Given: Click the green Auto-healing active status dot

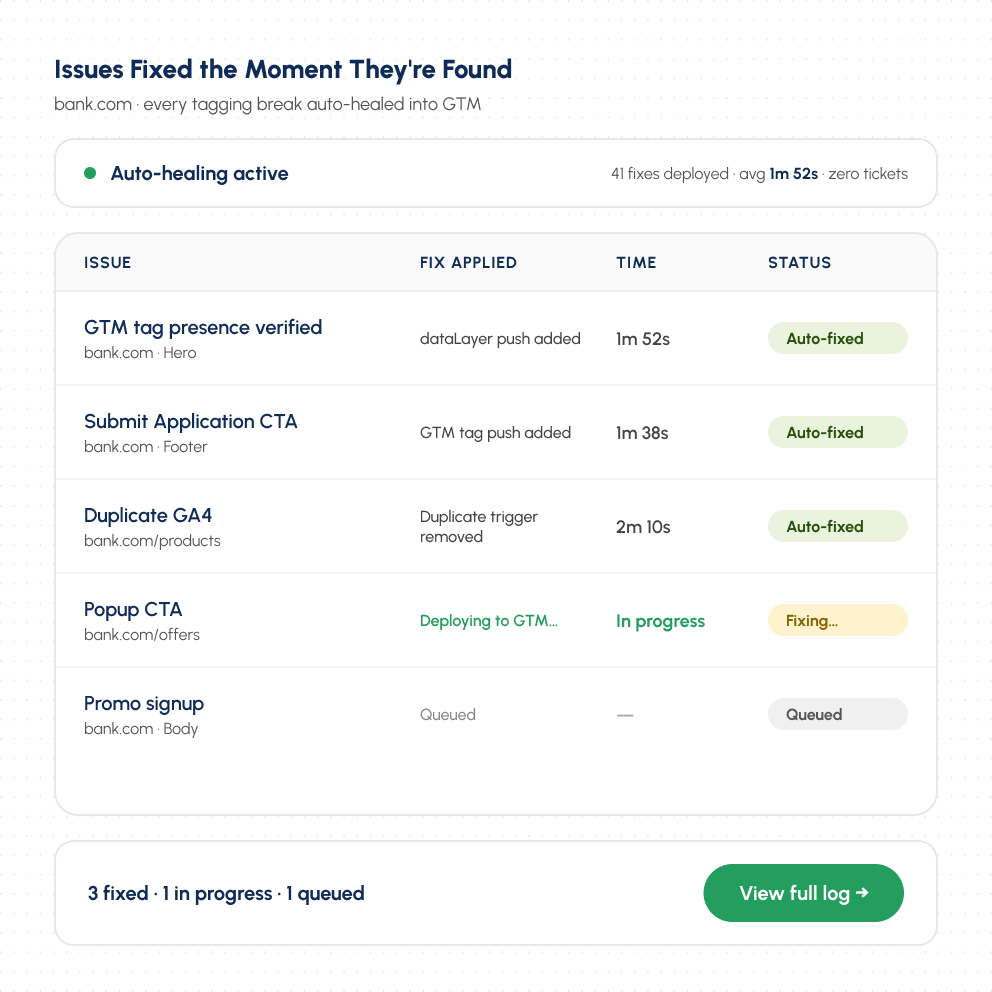Looking at the screenshot, I should click(x=90, y=173).
